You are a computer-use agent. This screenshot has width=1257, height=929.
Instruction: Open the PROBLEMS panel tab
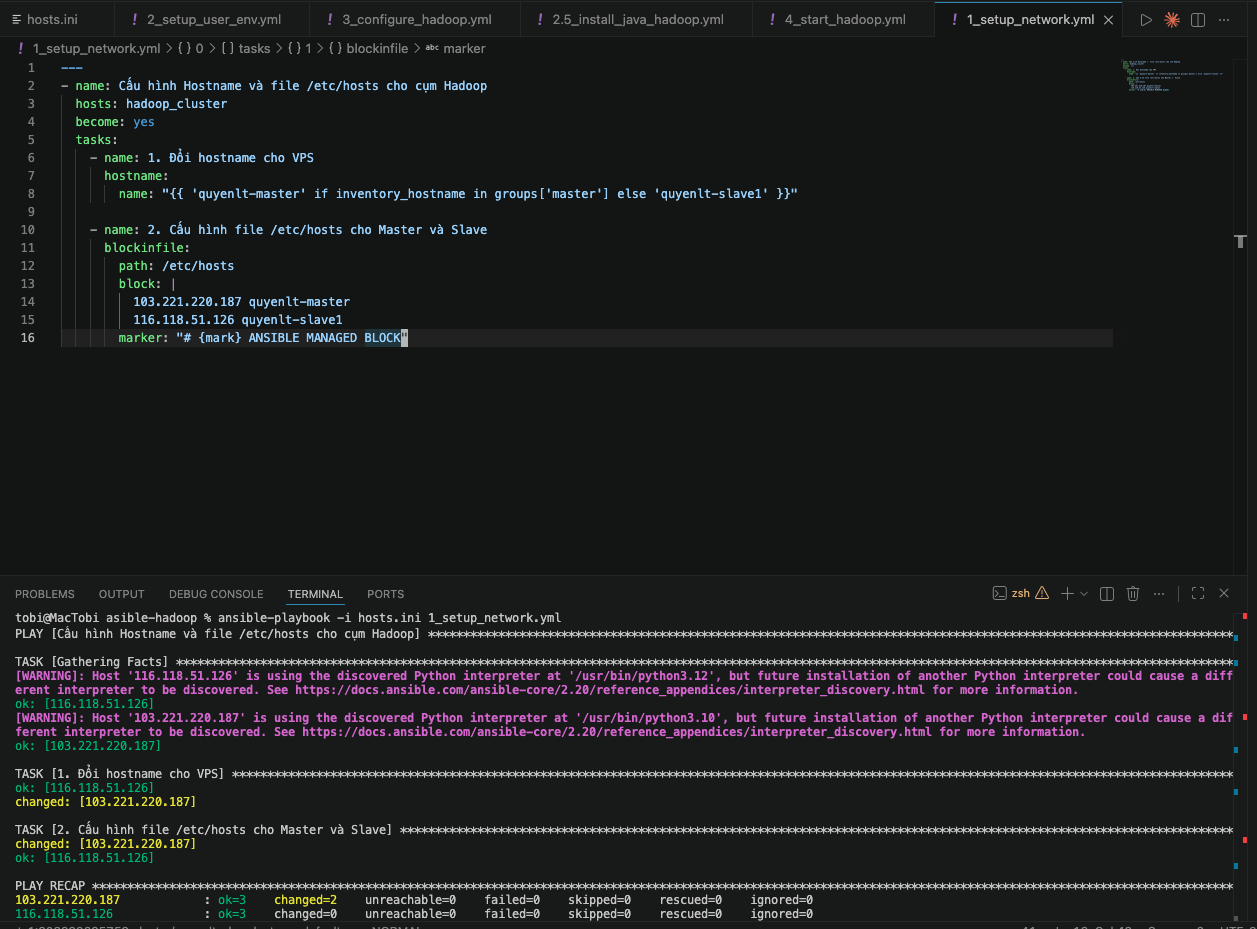[x=45, y=594]
